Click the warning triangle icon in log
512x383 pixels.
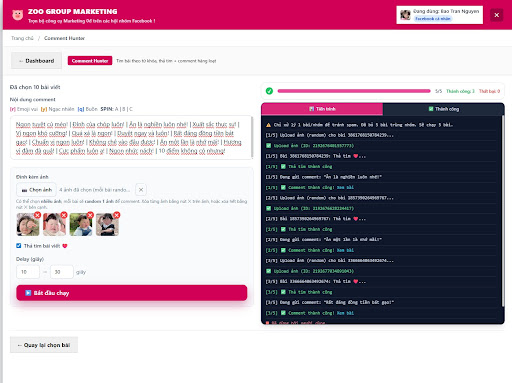click(268, 125)
